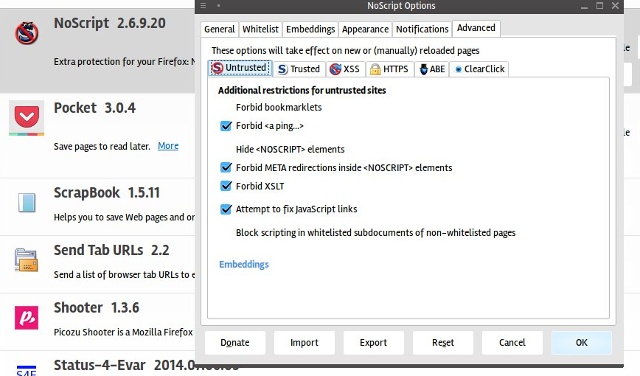Open Pocket's More link
The height and width of the screenshot is (376, 640).
pyautogui.click(x=168, y=146)
